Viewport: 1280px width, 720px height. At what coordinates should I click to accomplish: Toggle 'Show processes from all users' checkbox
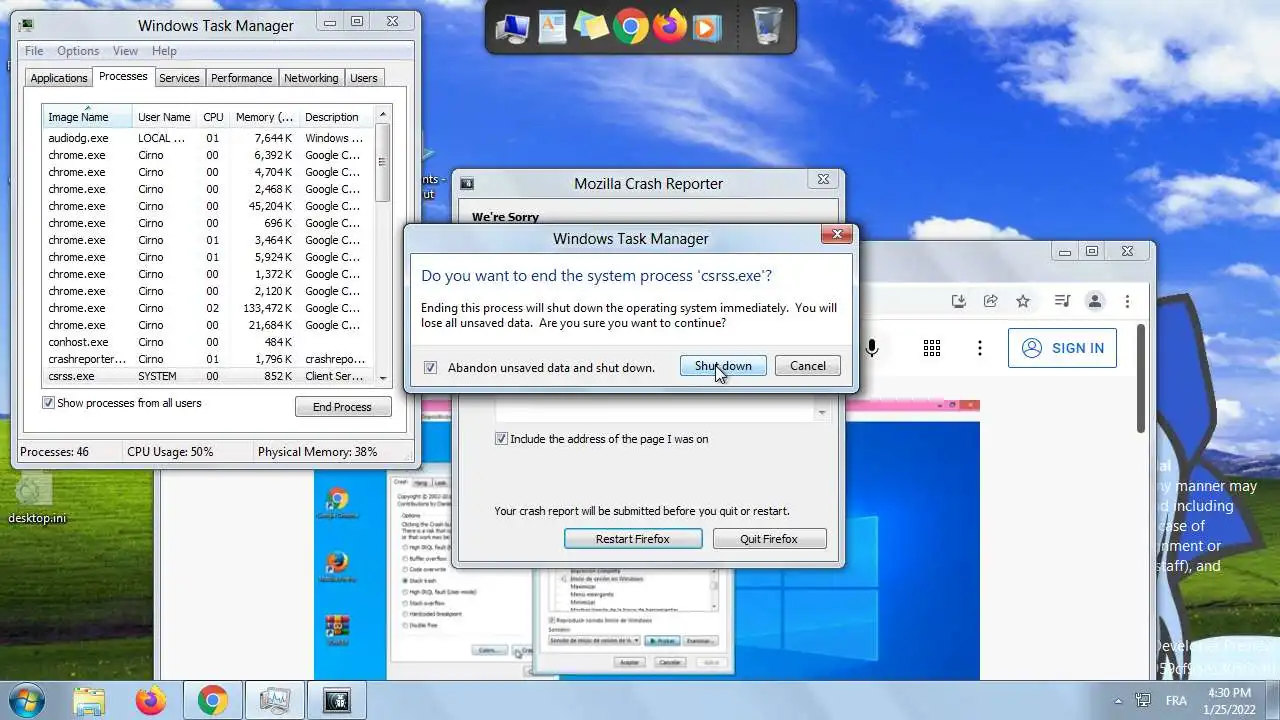[x=48, y=403]
